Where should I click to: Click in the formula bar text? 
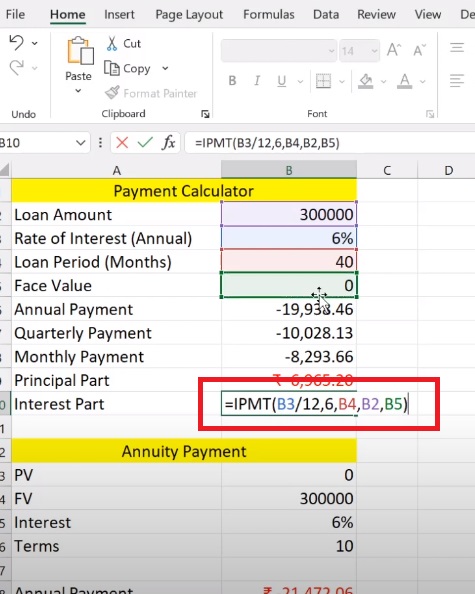pos(267,143)
